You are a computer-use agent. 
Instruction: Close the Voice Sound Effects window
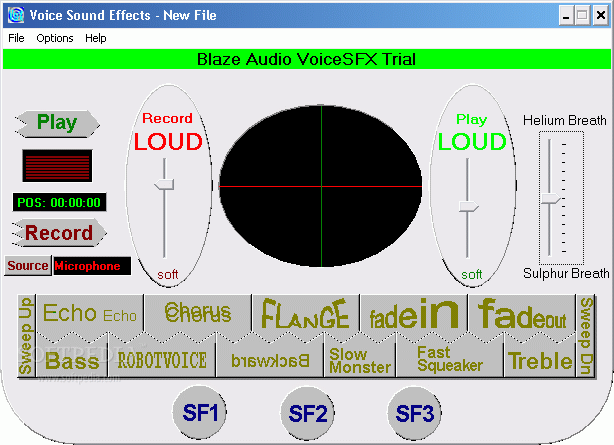(x=601, y=16)
